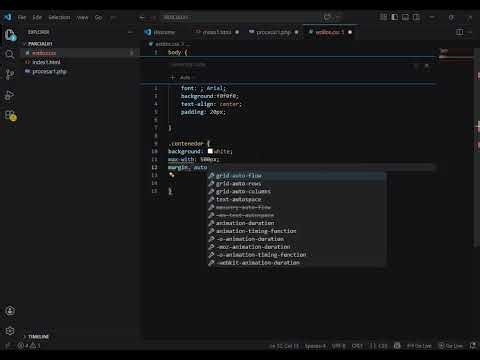Click the notifications bell in status bar
The image size is (480, 360).
(x=473, y=346)
